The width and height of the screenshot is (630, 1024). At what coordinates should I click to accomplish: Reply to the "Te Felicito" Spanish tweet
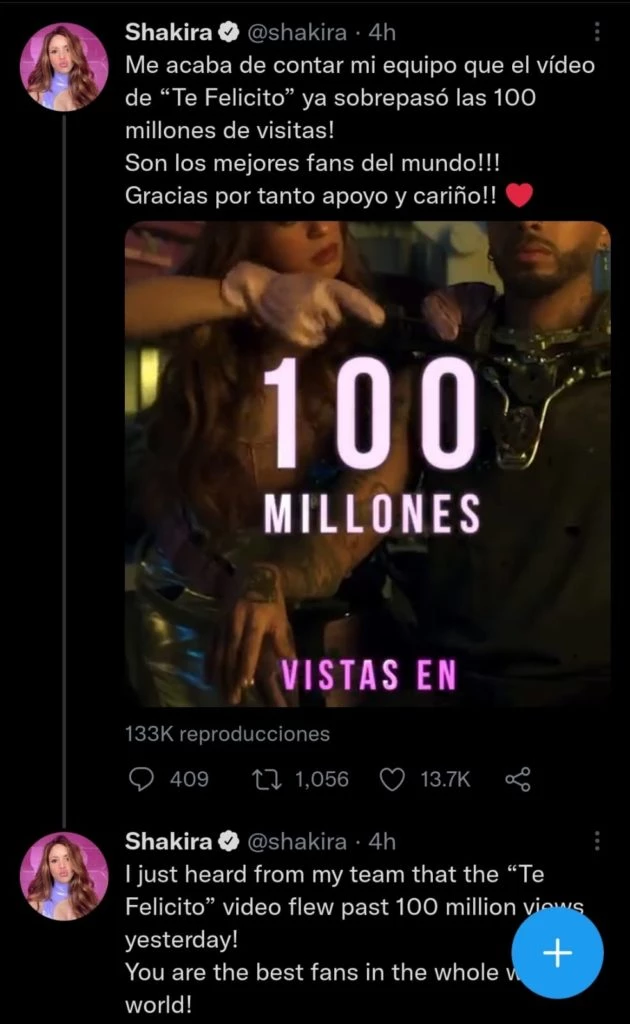point(143,779)
